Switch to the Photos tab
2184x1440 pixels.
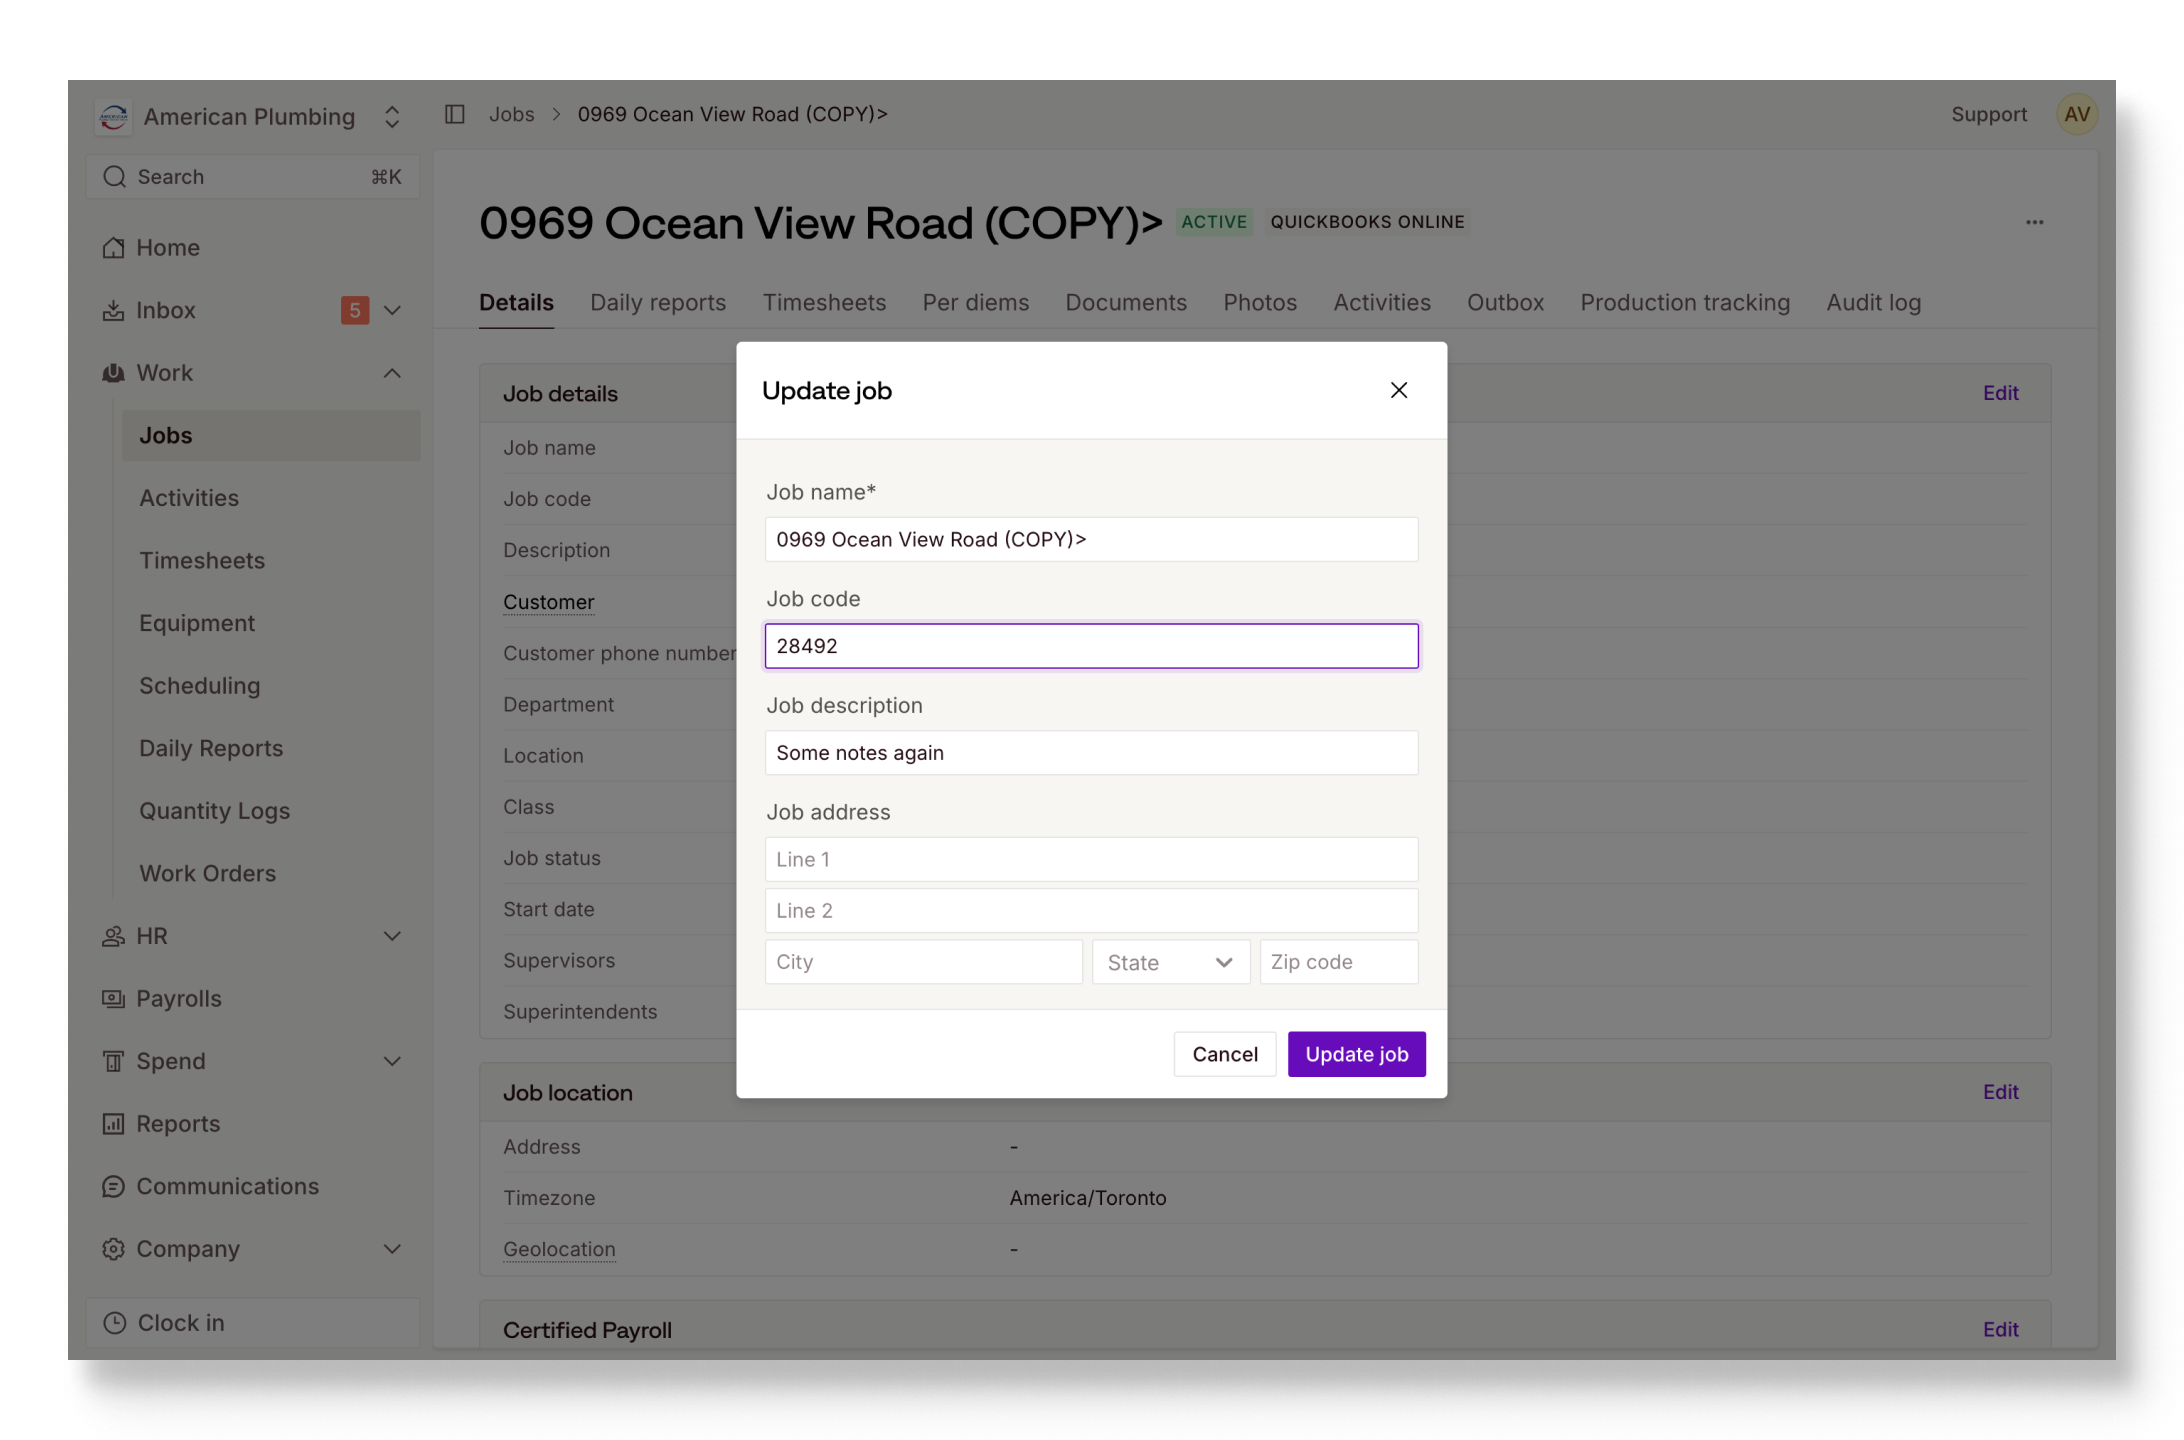(1260, 302)
